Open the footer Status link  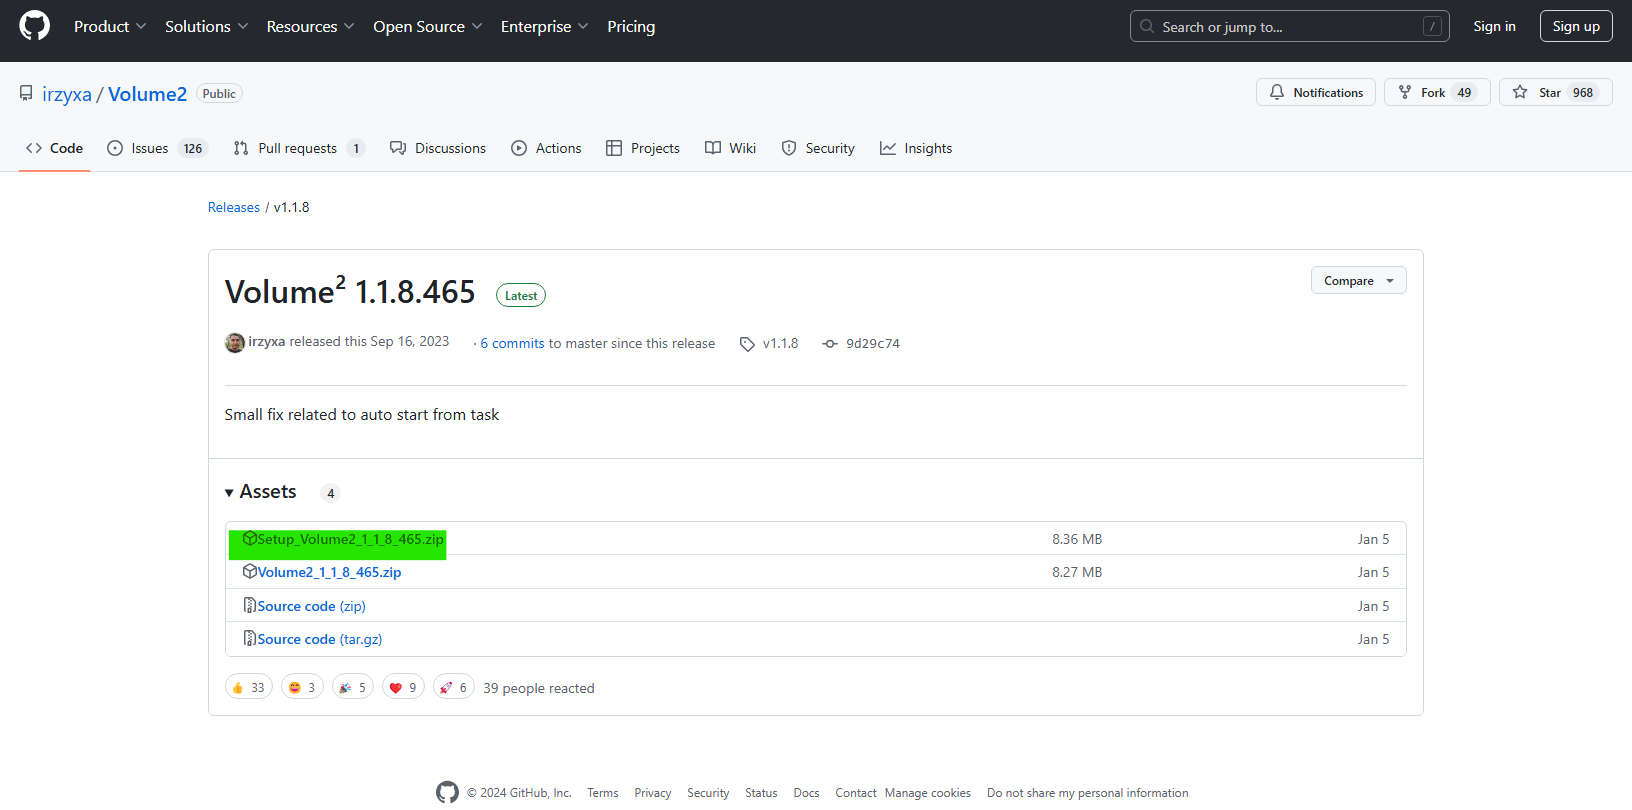pyautogui.click(x=761, y=793)
